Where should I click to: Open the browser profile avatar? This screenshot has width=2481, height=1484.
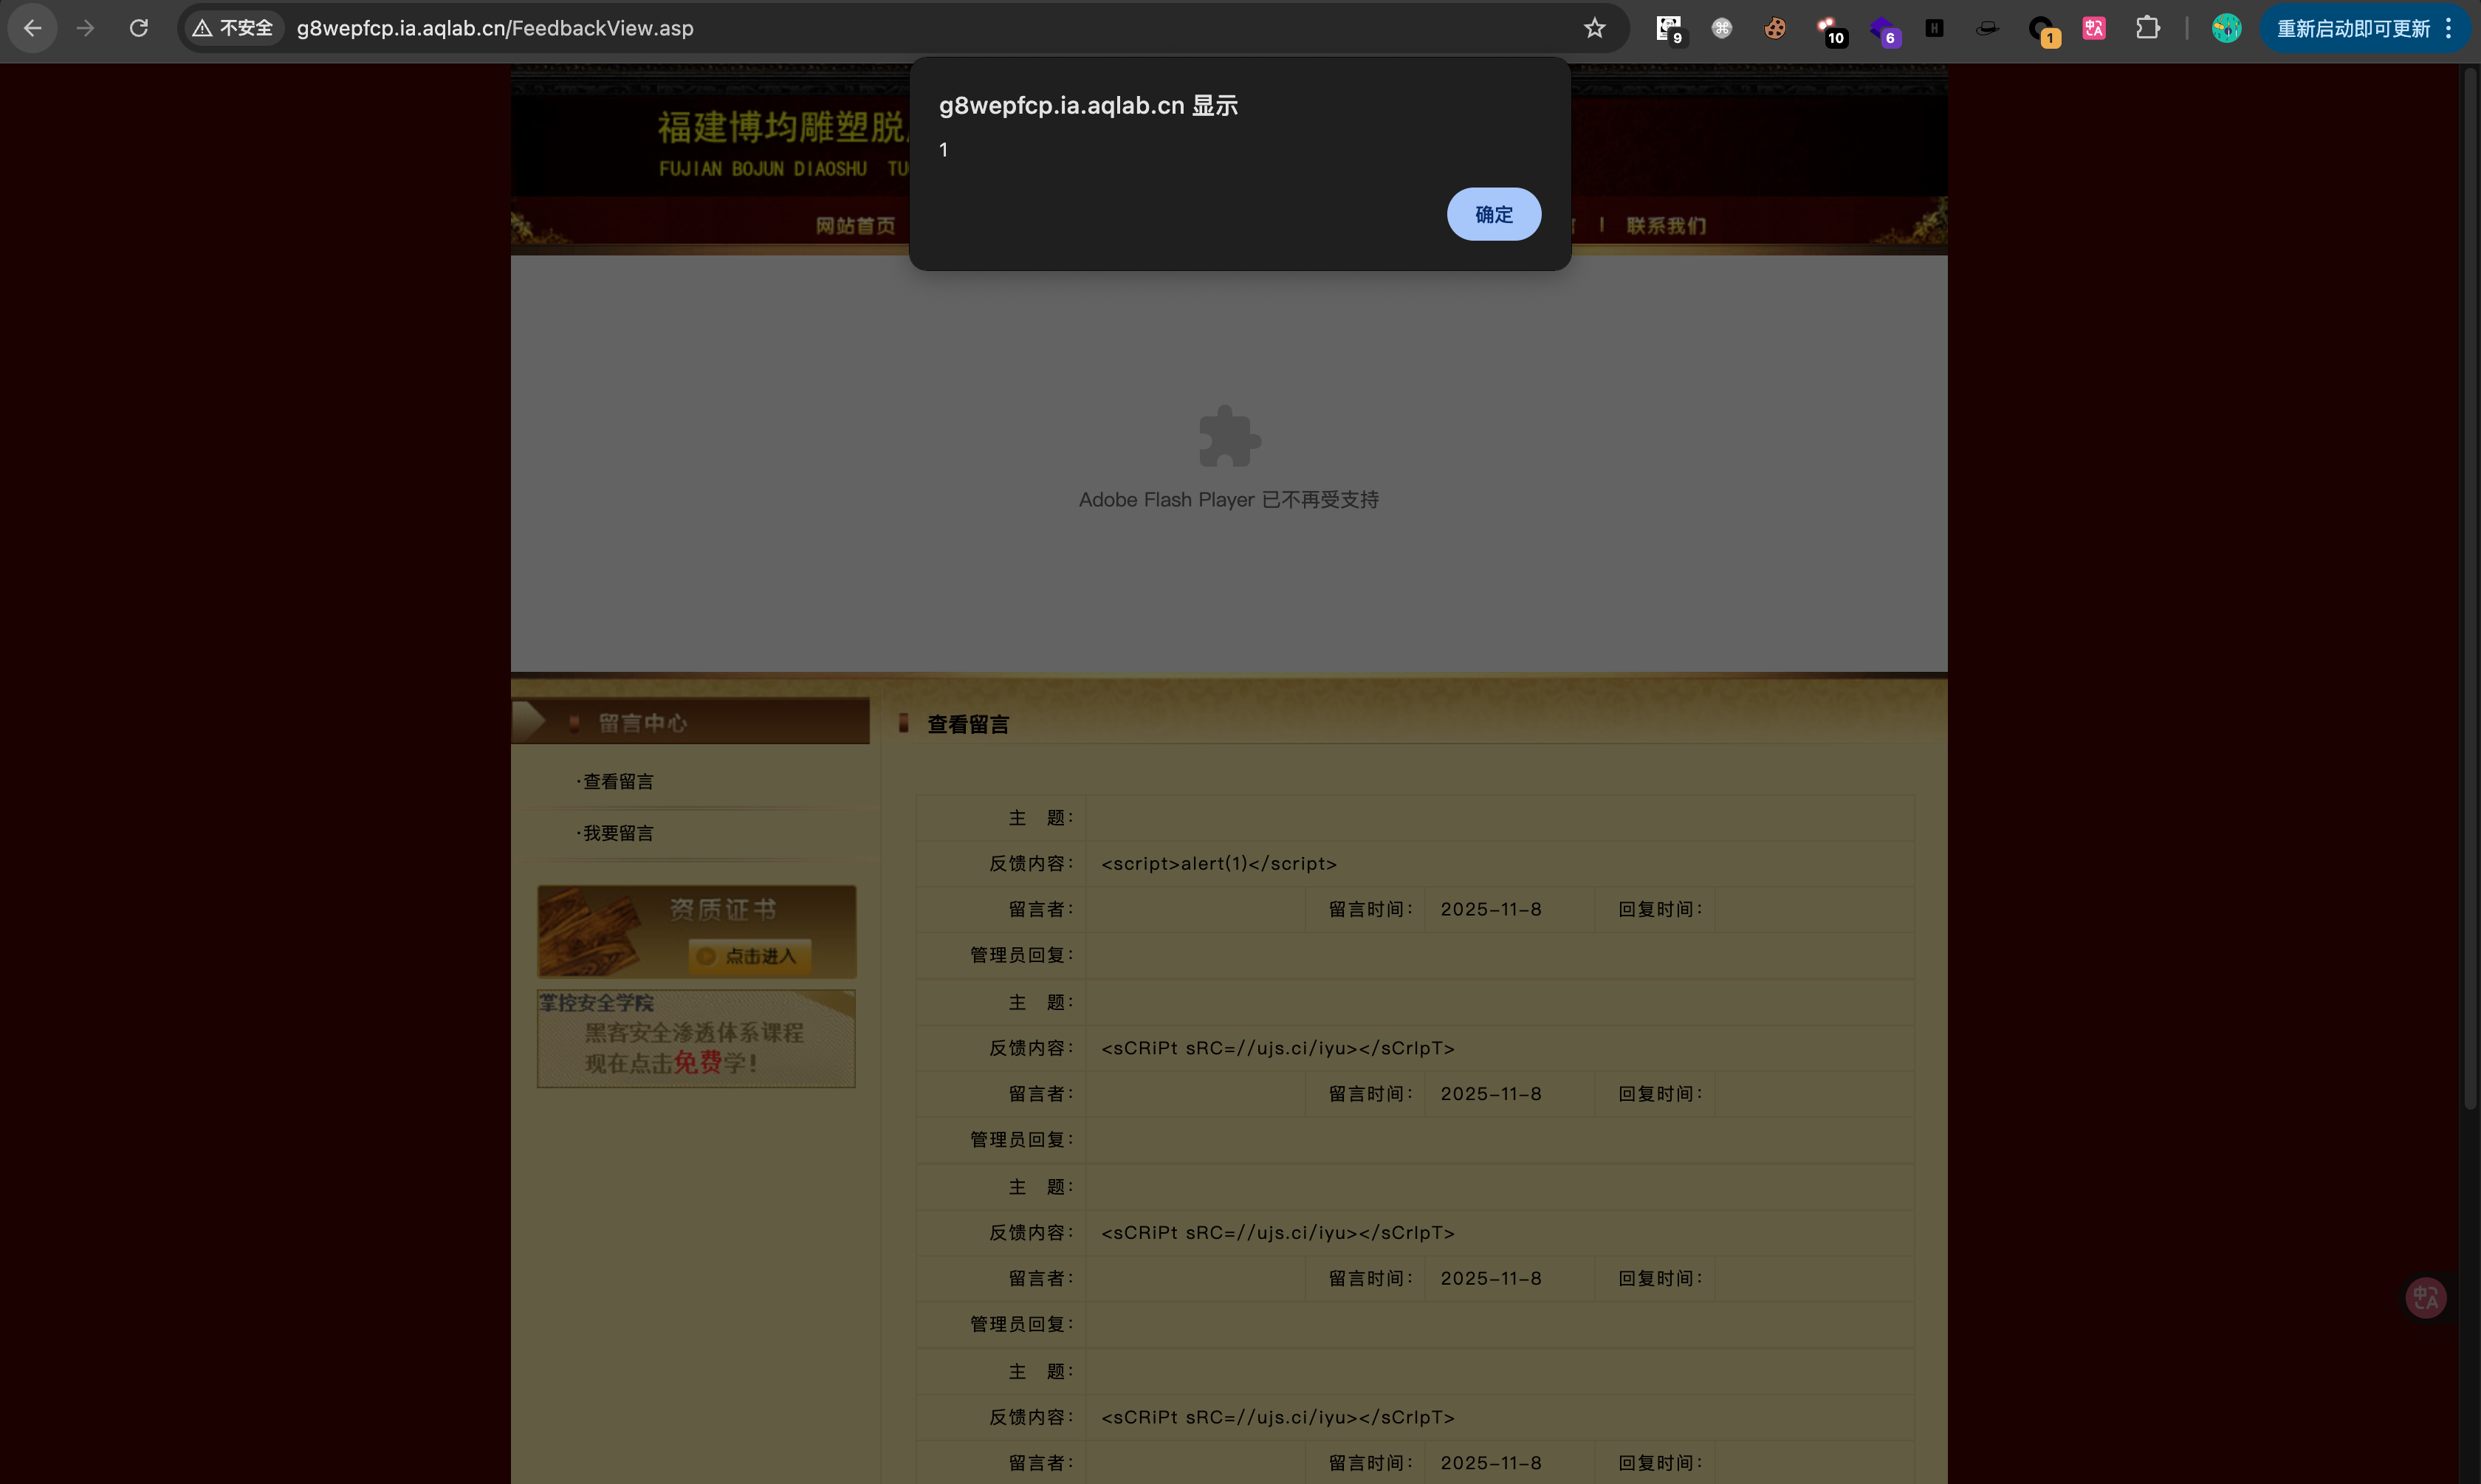(2226, 28)
